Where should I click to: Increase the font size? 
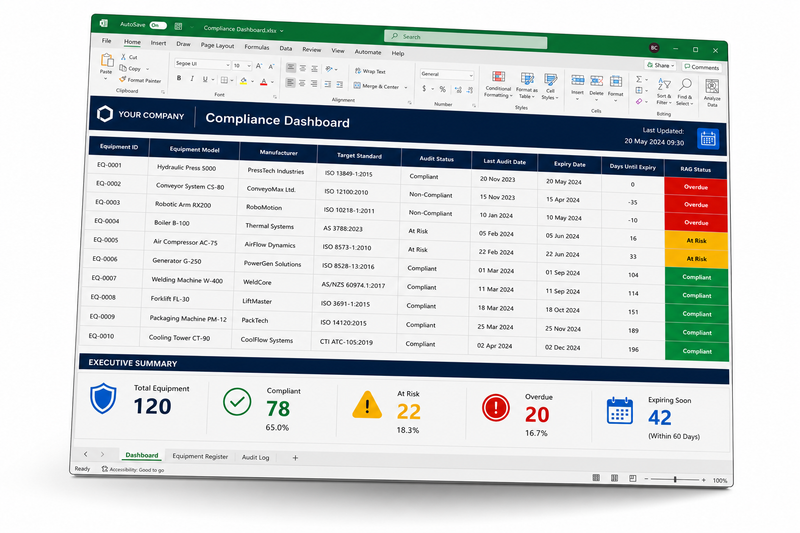point(259,66)
